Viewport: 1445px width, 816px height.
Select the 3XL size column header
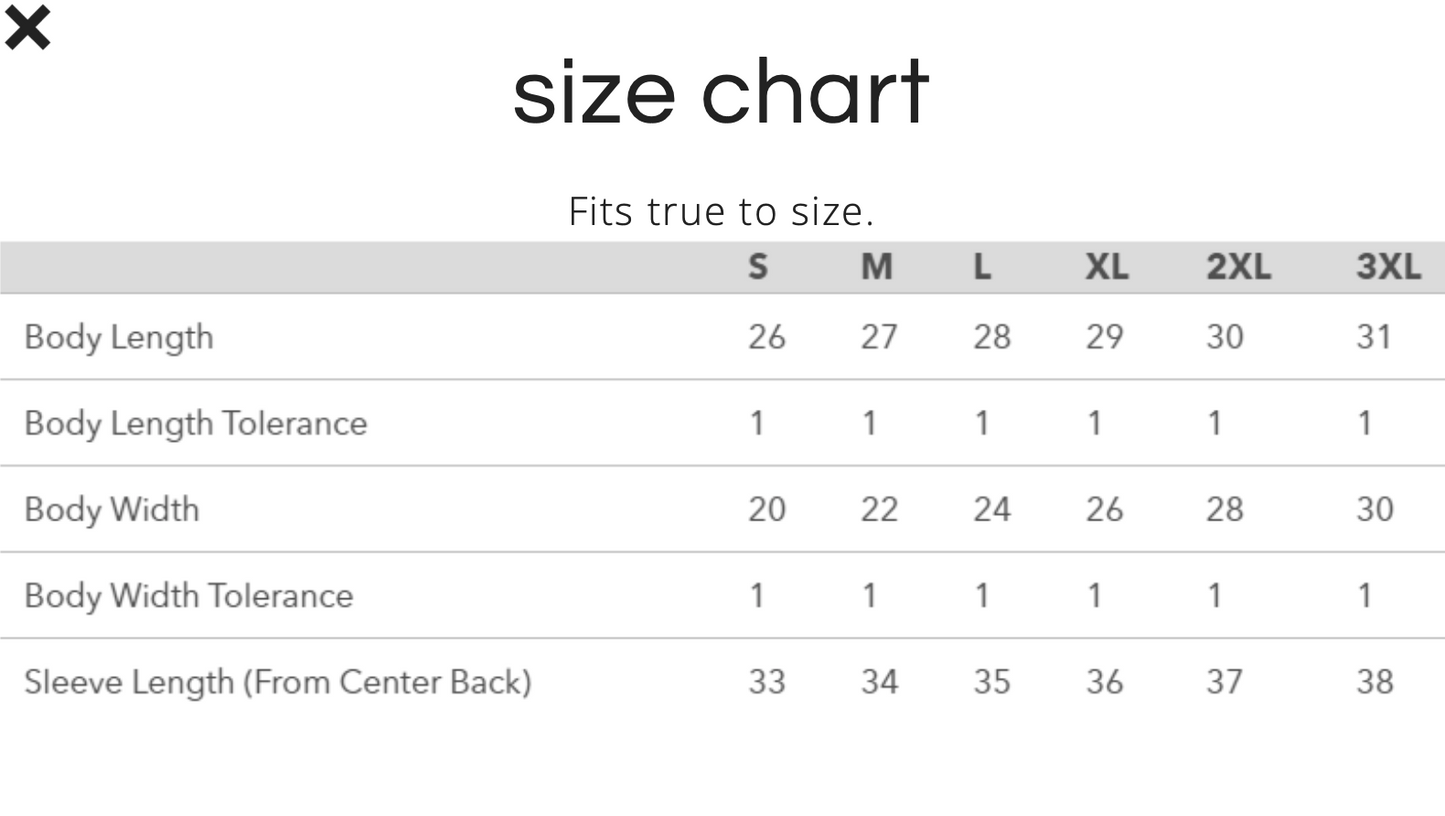click(x=1388, y=267)
